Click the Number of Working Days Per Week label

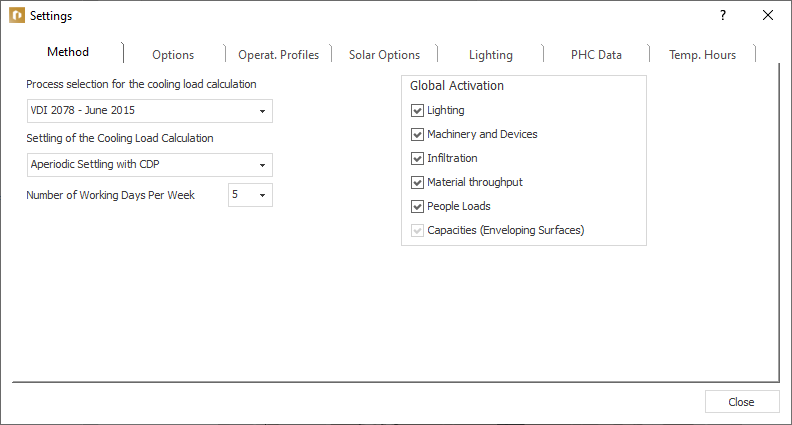pyautogui.click(x=111, y=195)
